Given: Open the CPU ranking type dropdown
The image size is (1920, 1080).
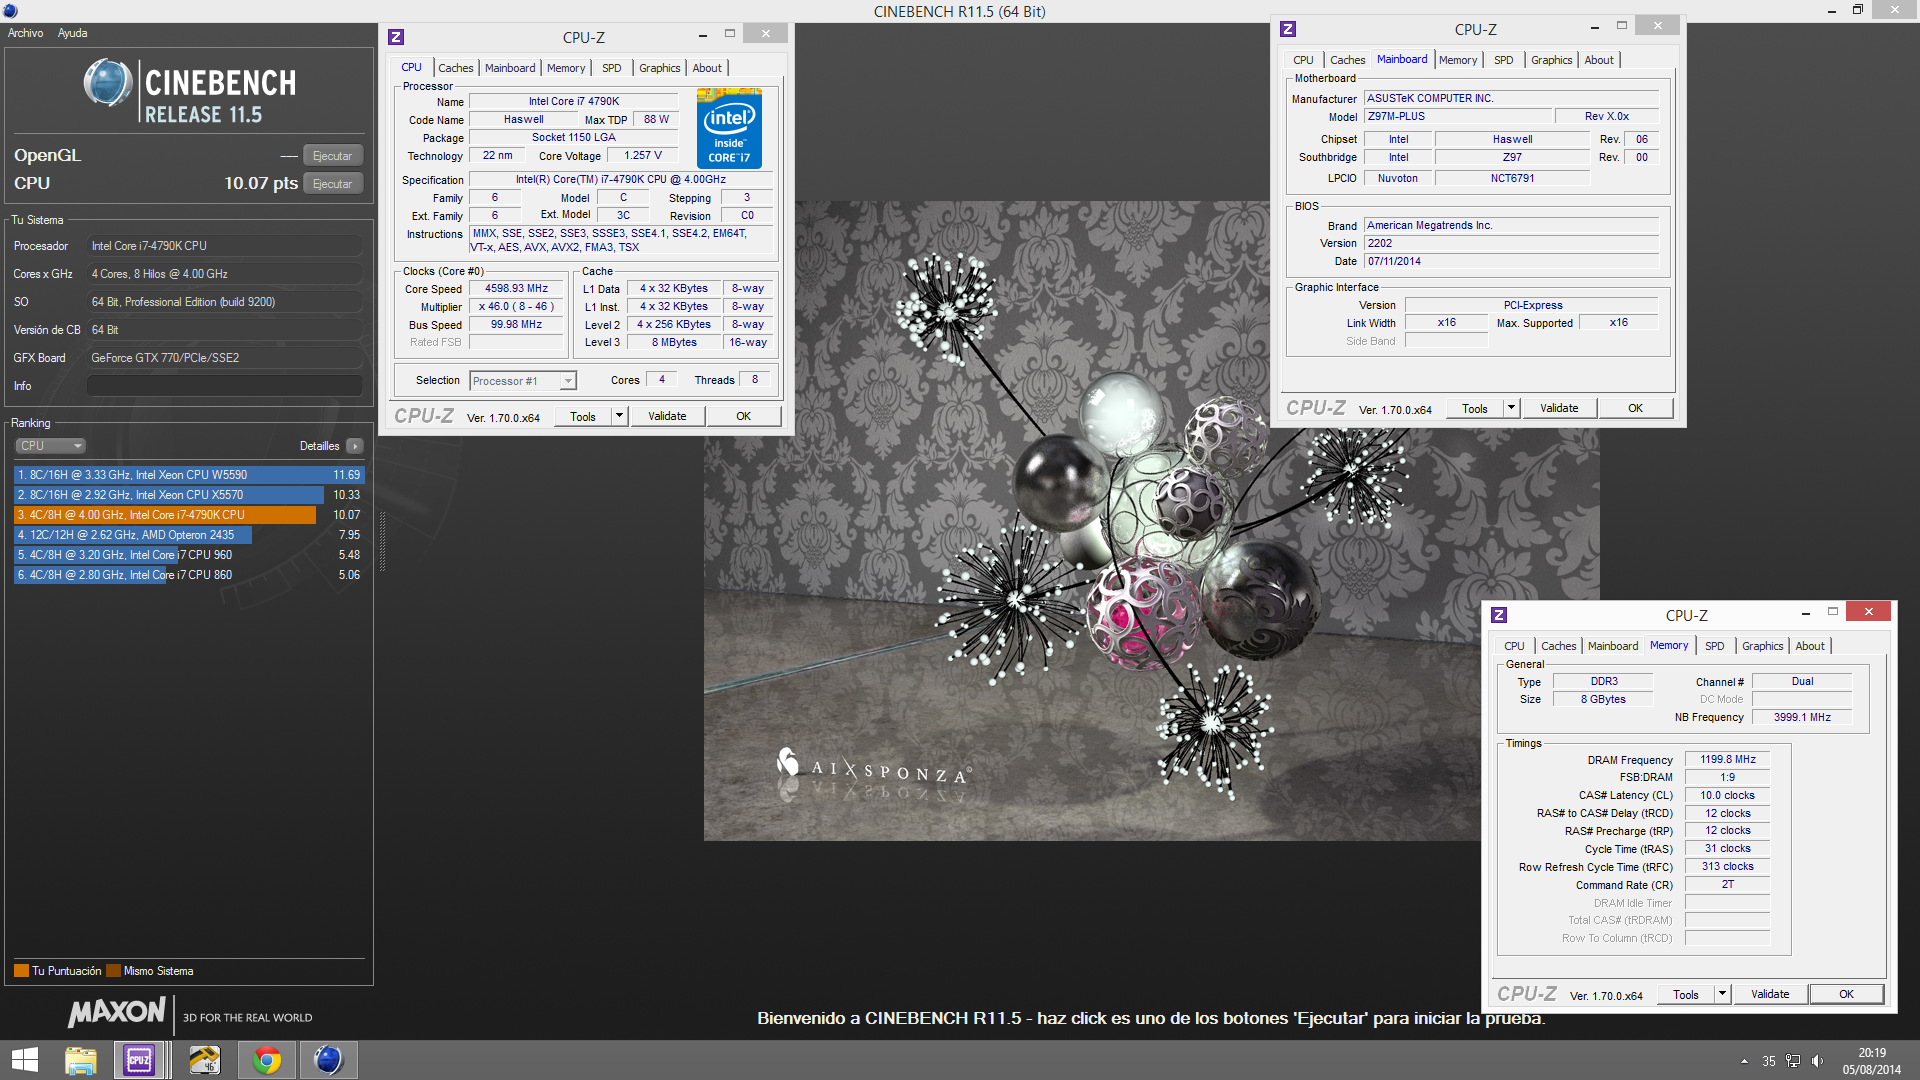Looking at the screenshot, I should coord(50,446).
